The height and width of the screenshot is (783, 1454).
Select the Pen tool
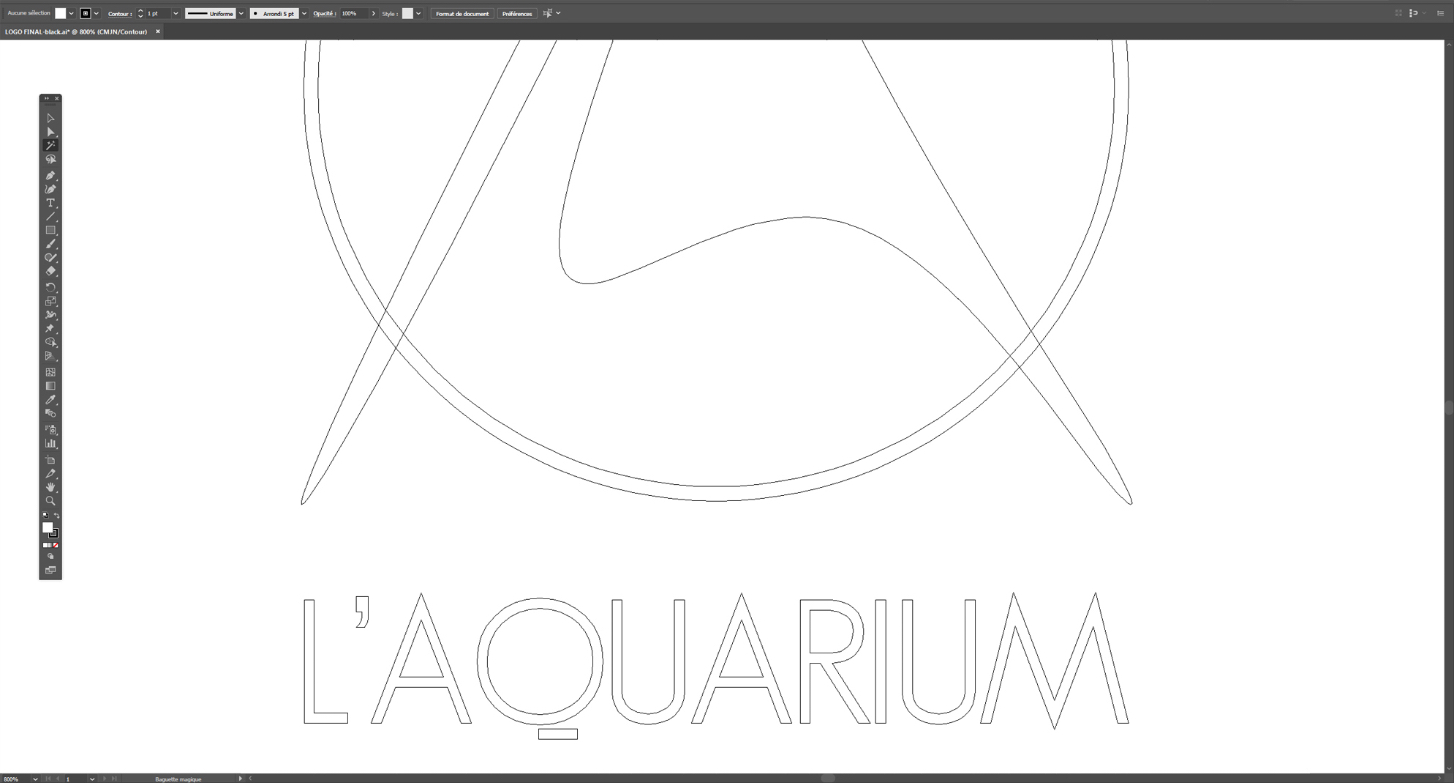[50, 176]
